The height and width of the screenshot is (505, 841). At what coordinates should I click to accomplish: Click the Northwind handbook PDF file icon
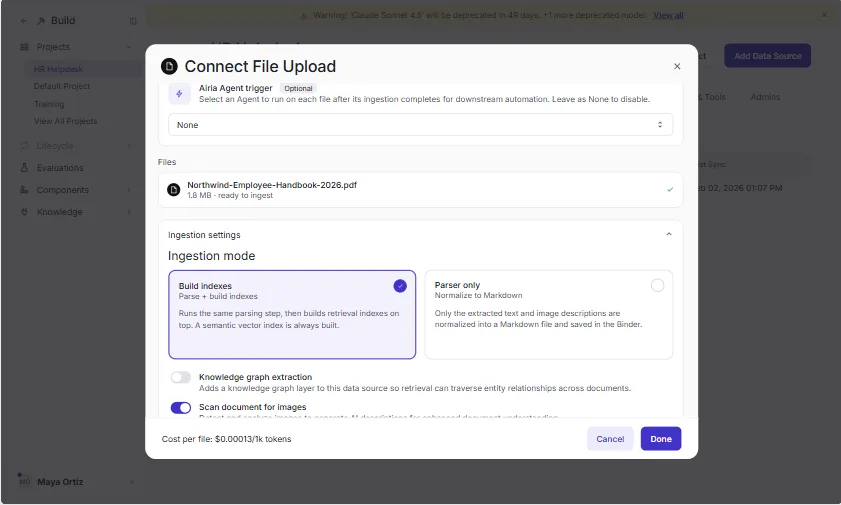(x=174, y=190)
